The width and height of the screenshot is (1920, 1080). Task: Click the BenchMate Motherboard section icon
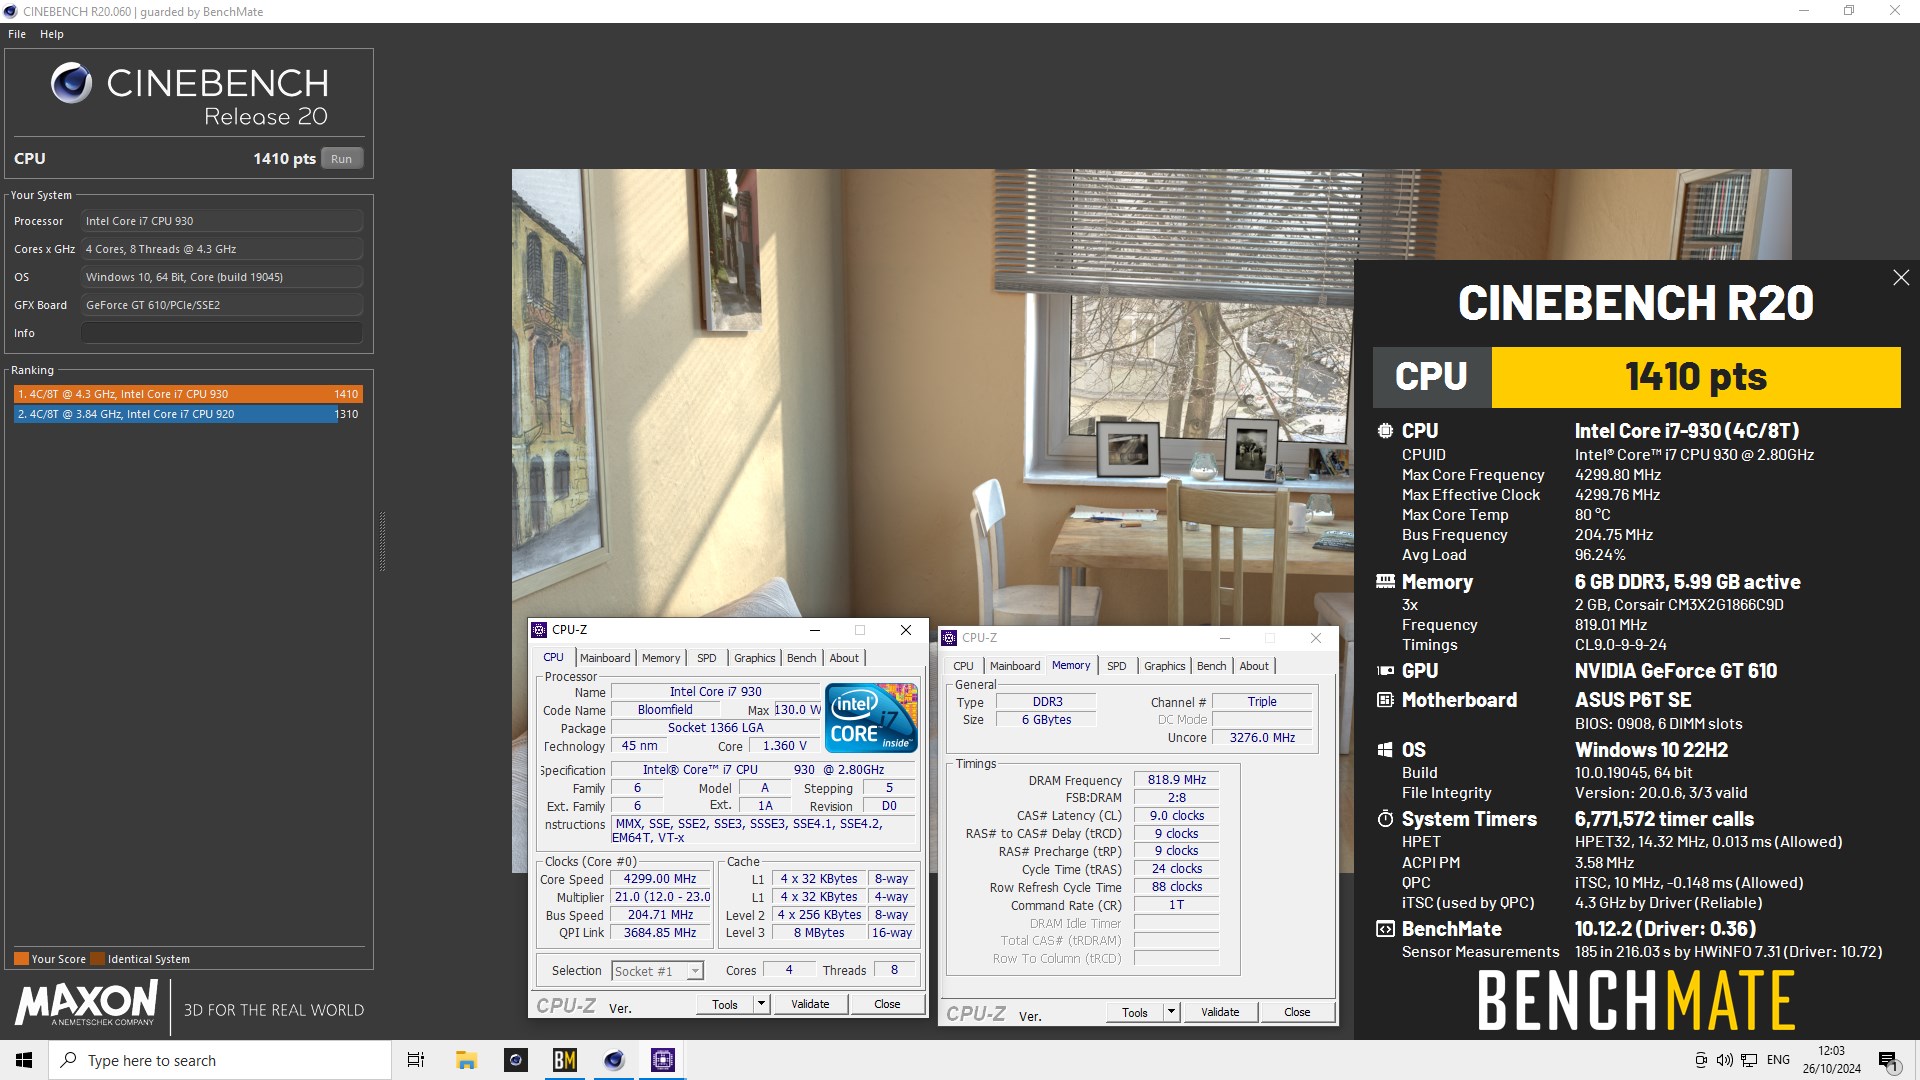[x=1385, y=700]
